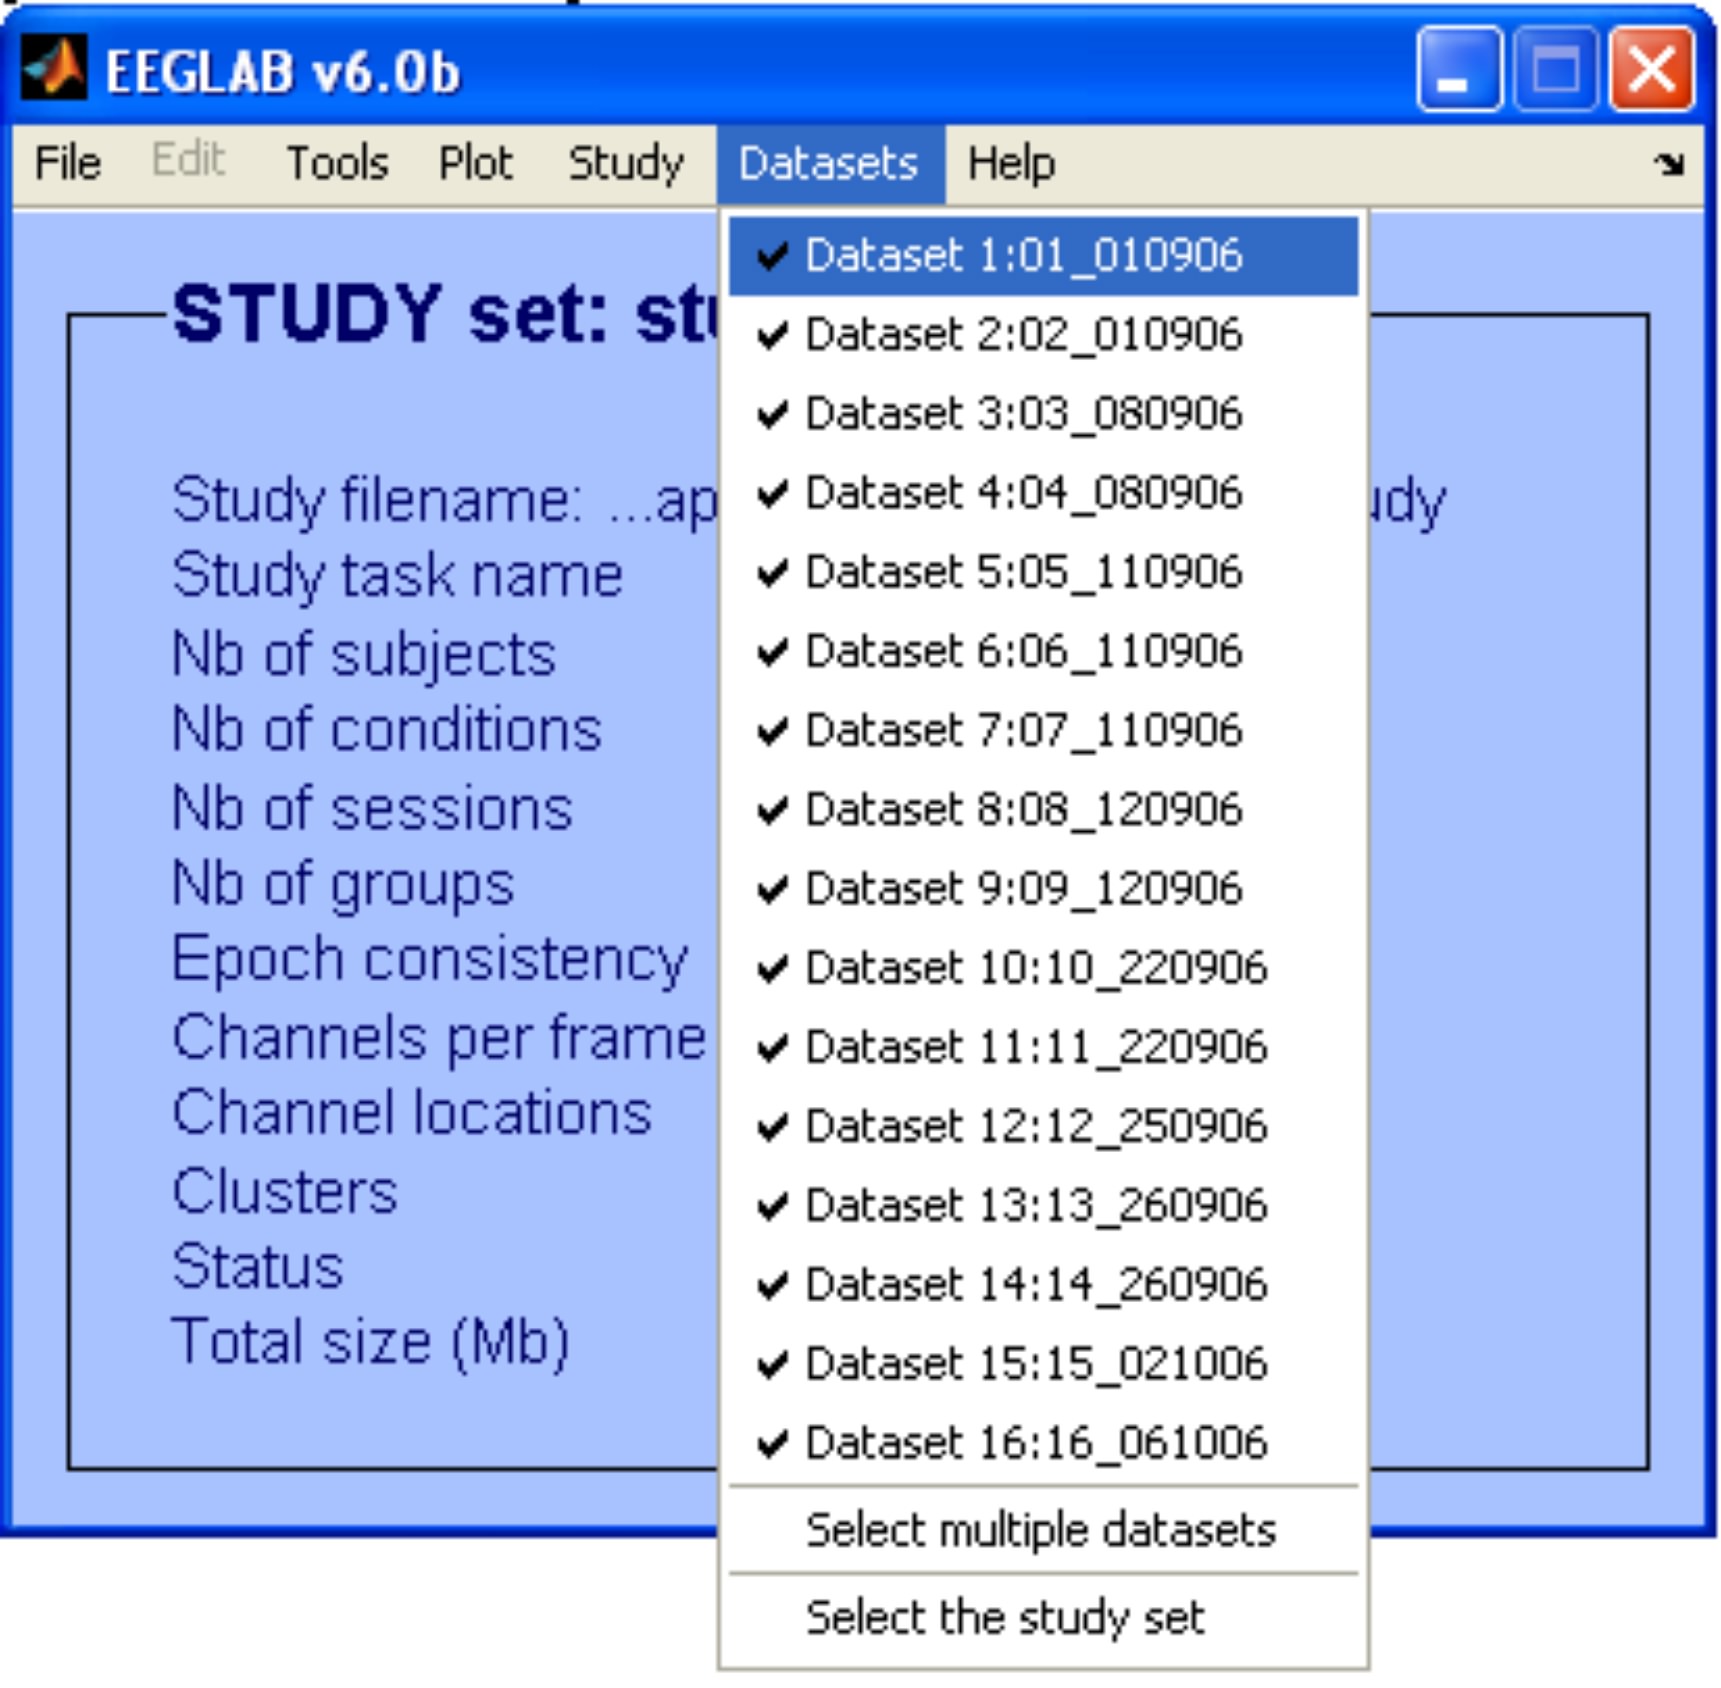Viewport: 1721px width, 1688px height.
Task: Select Dataset 5:05_110906
Action: click(1043, 572)
